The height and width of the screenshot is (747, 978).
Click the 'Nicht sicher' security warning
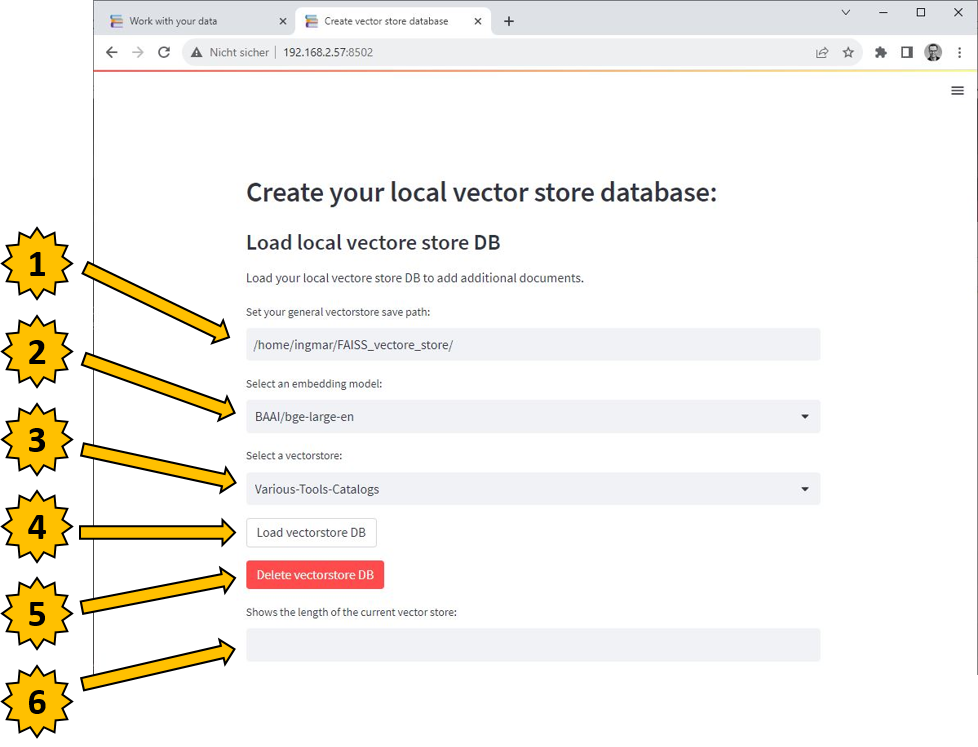[x=230, y=52]
